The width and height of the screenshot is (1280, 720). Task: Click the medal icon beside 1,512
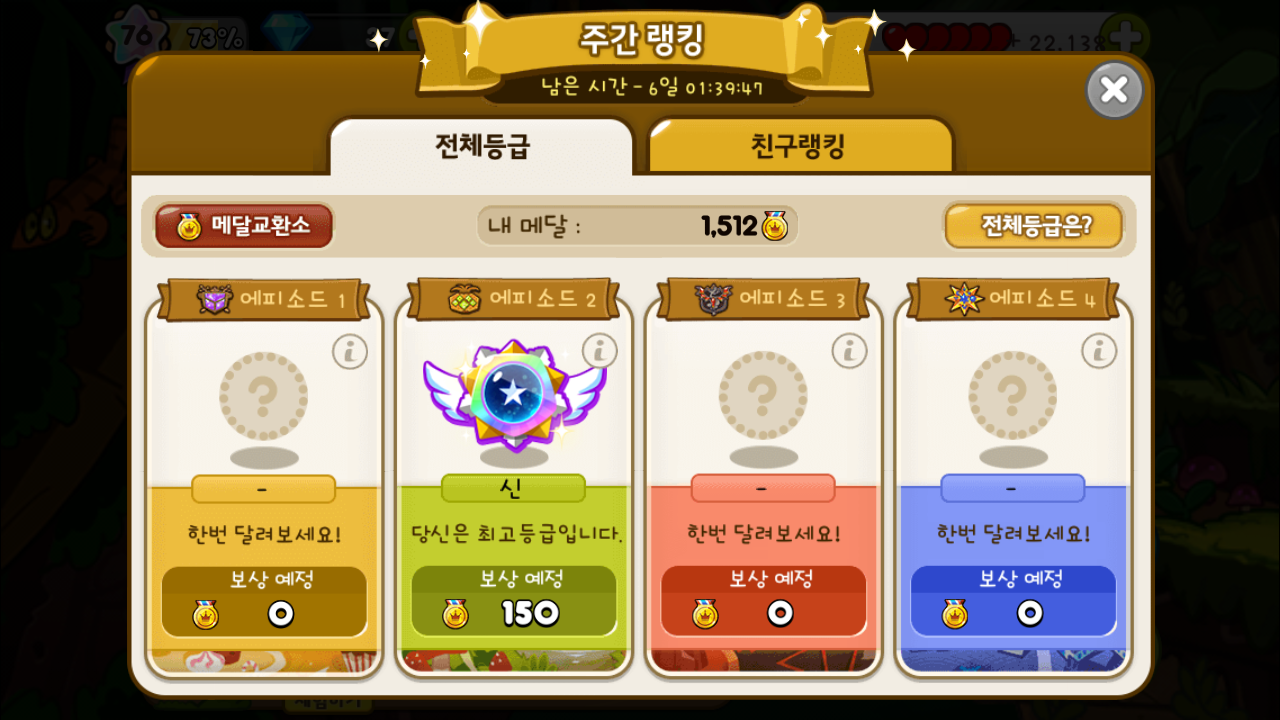774,226
